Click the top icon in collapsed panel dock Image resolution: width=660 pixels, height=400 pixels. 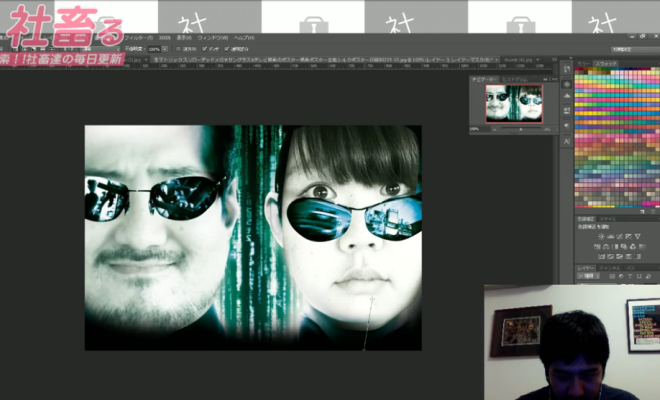point(565,68)
